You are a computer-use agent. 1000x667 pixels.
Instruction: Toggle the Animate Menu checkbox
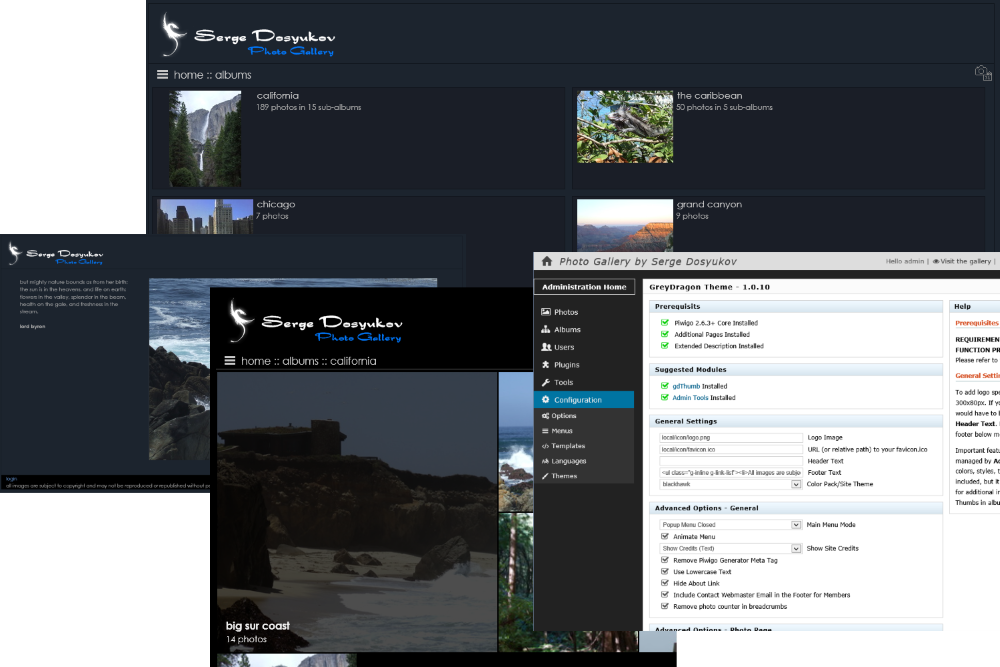pos(665,537)
